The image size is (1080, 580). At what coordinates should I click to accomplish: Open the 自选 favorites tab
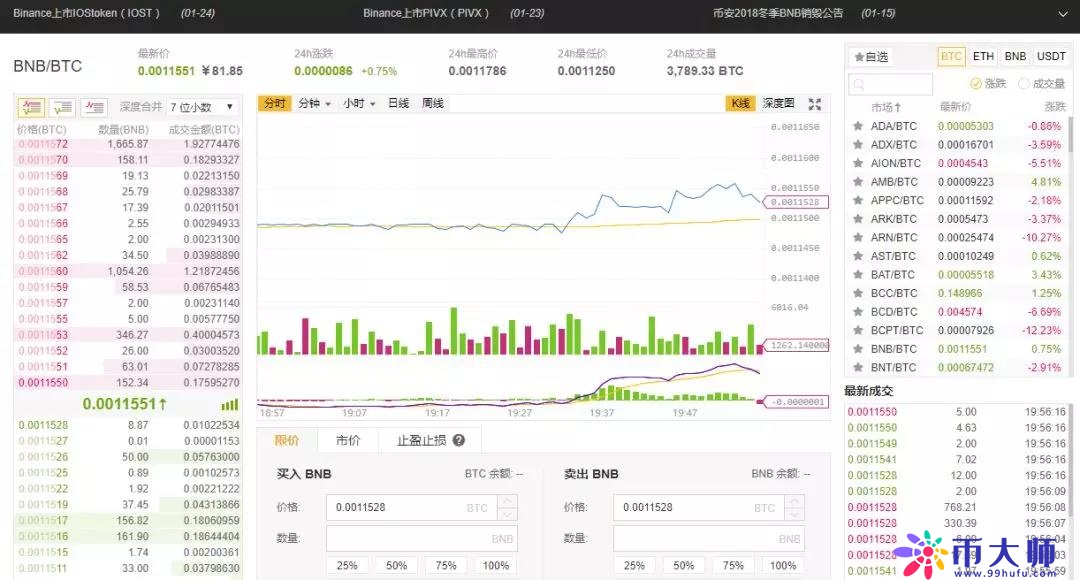[x=871, y=57]
